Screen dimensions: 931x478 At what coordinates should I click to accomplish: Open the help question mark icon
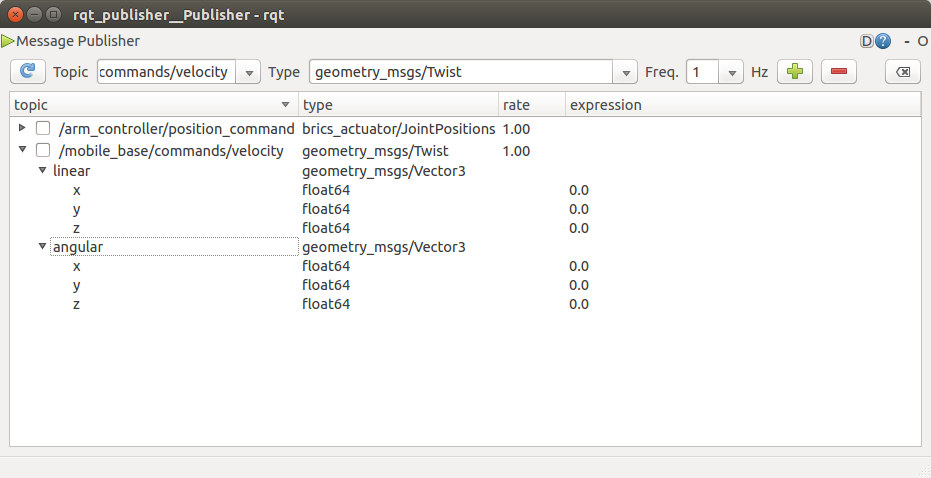point(883,41)
